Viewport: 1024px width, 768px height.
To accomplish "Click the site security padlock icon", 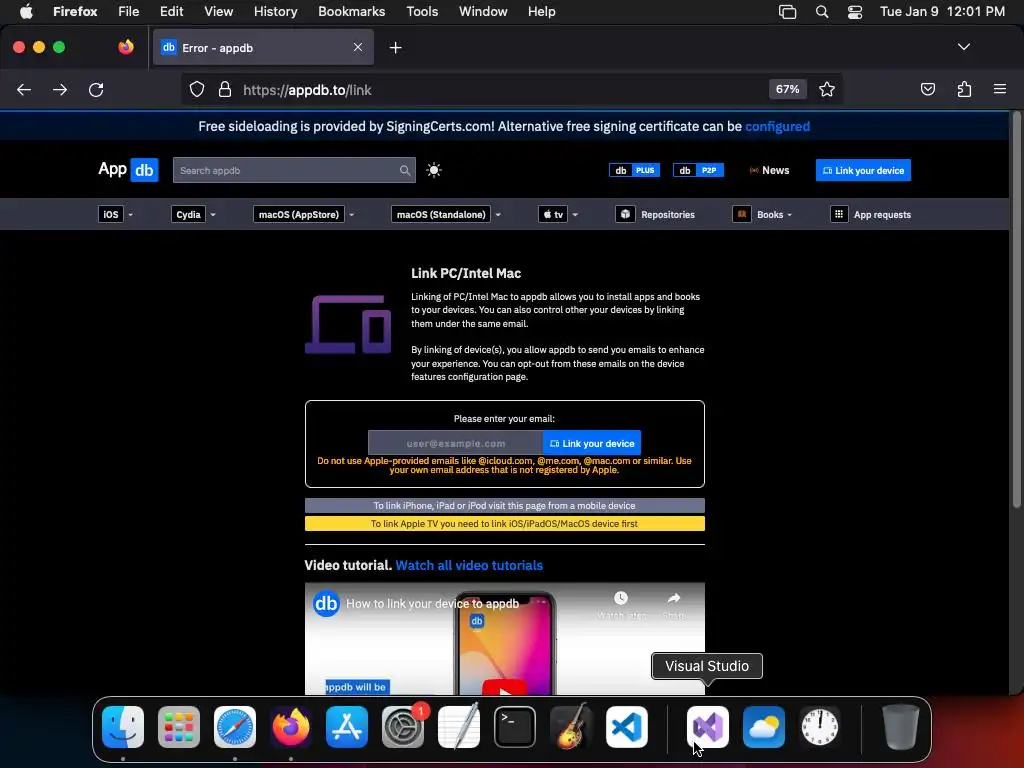I will (x=225, y=89).
